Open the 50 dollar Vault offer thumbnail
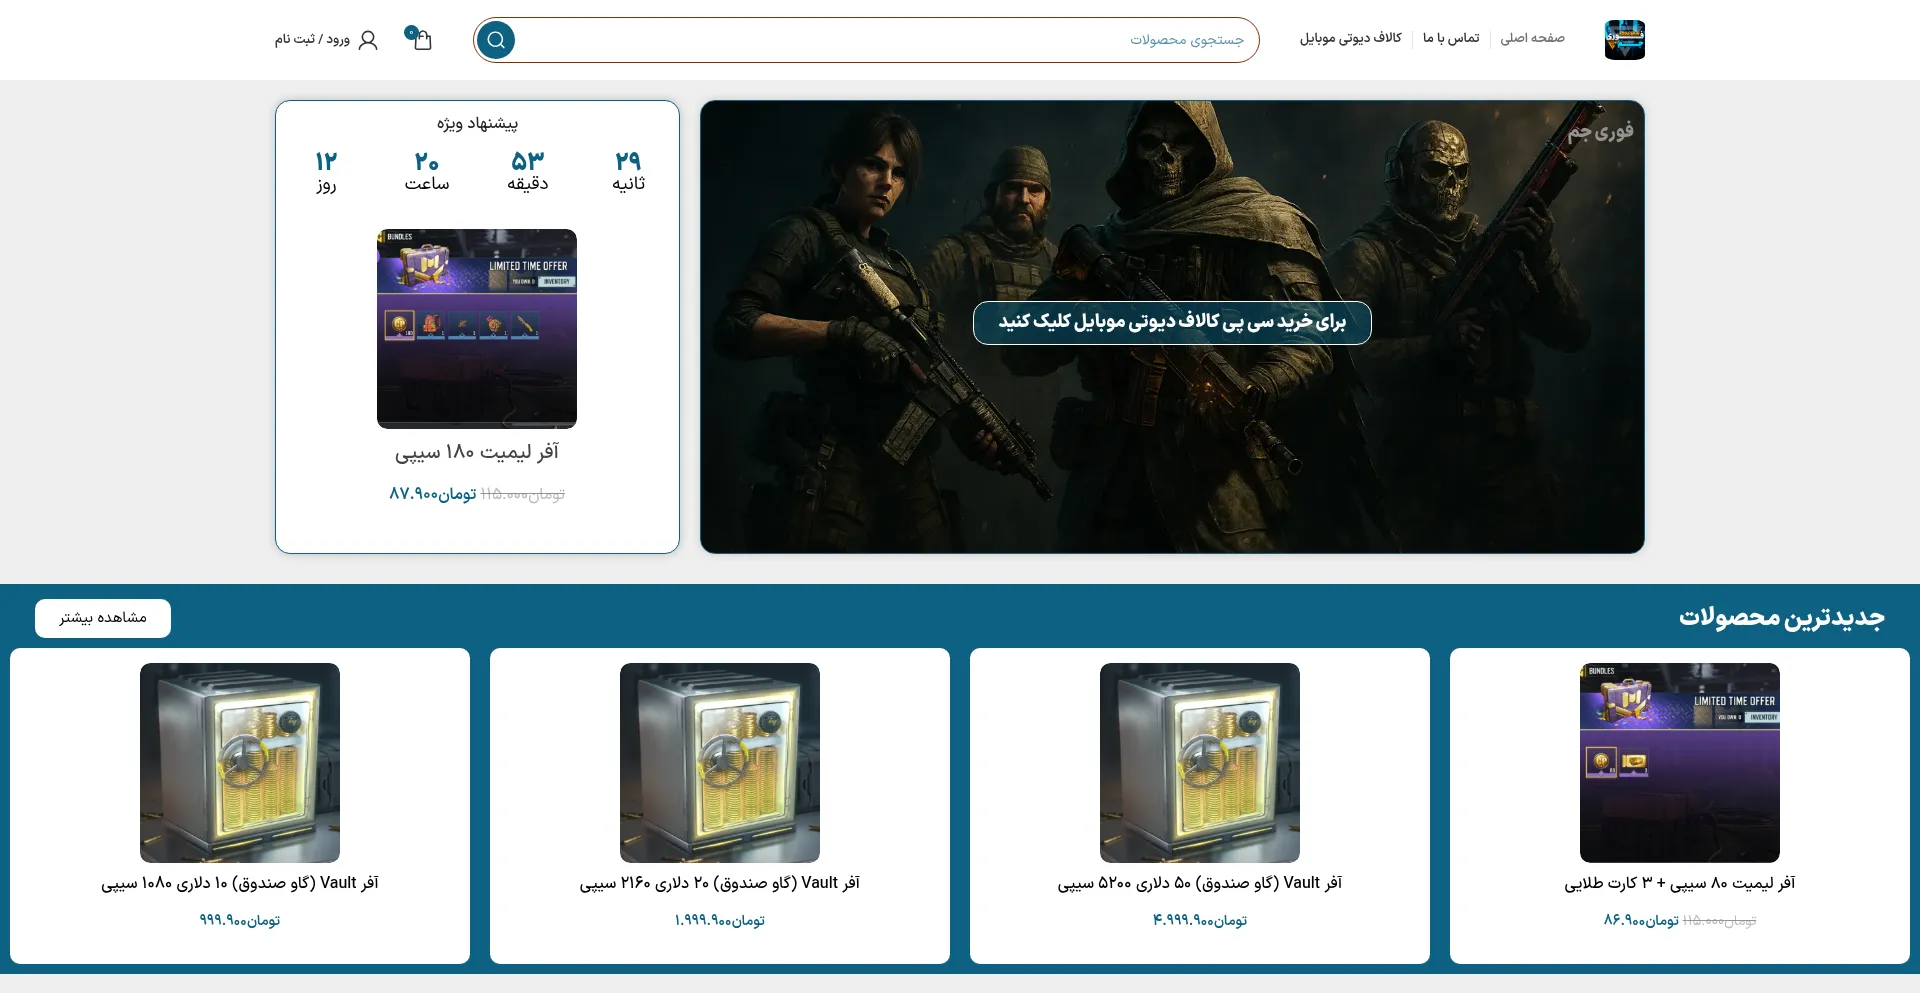Screen dimensions: 1920x993 1200,762
